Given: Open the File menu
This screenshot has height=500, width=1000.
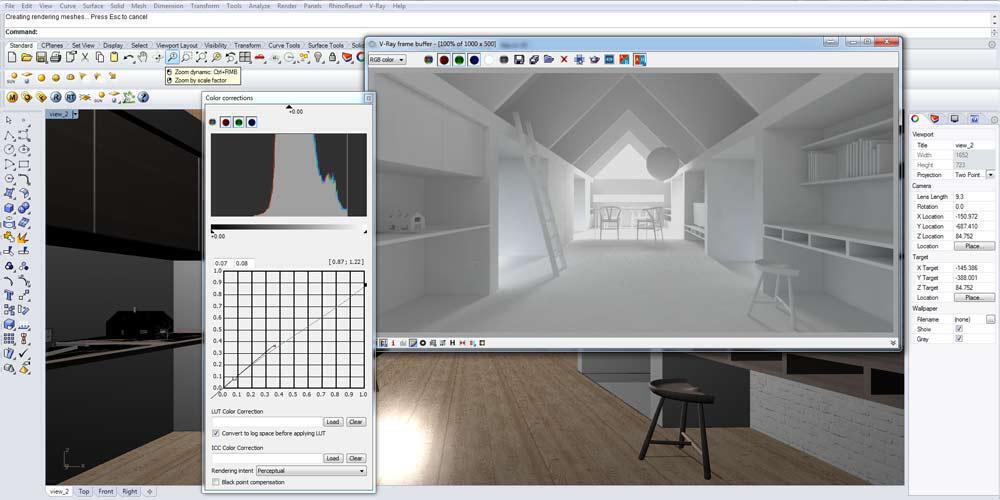Looking at the screenshot, I should coord(10,6).
